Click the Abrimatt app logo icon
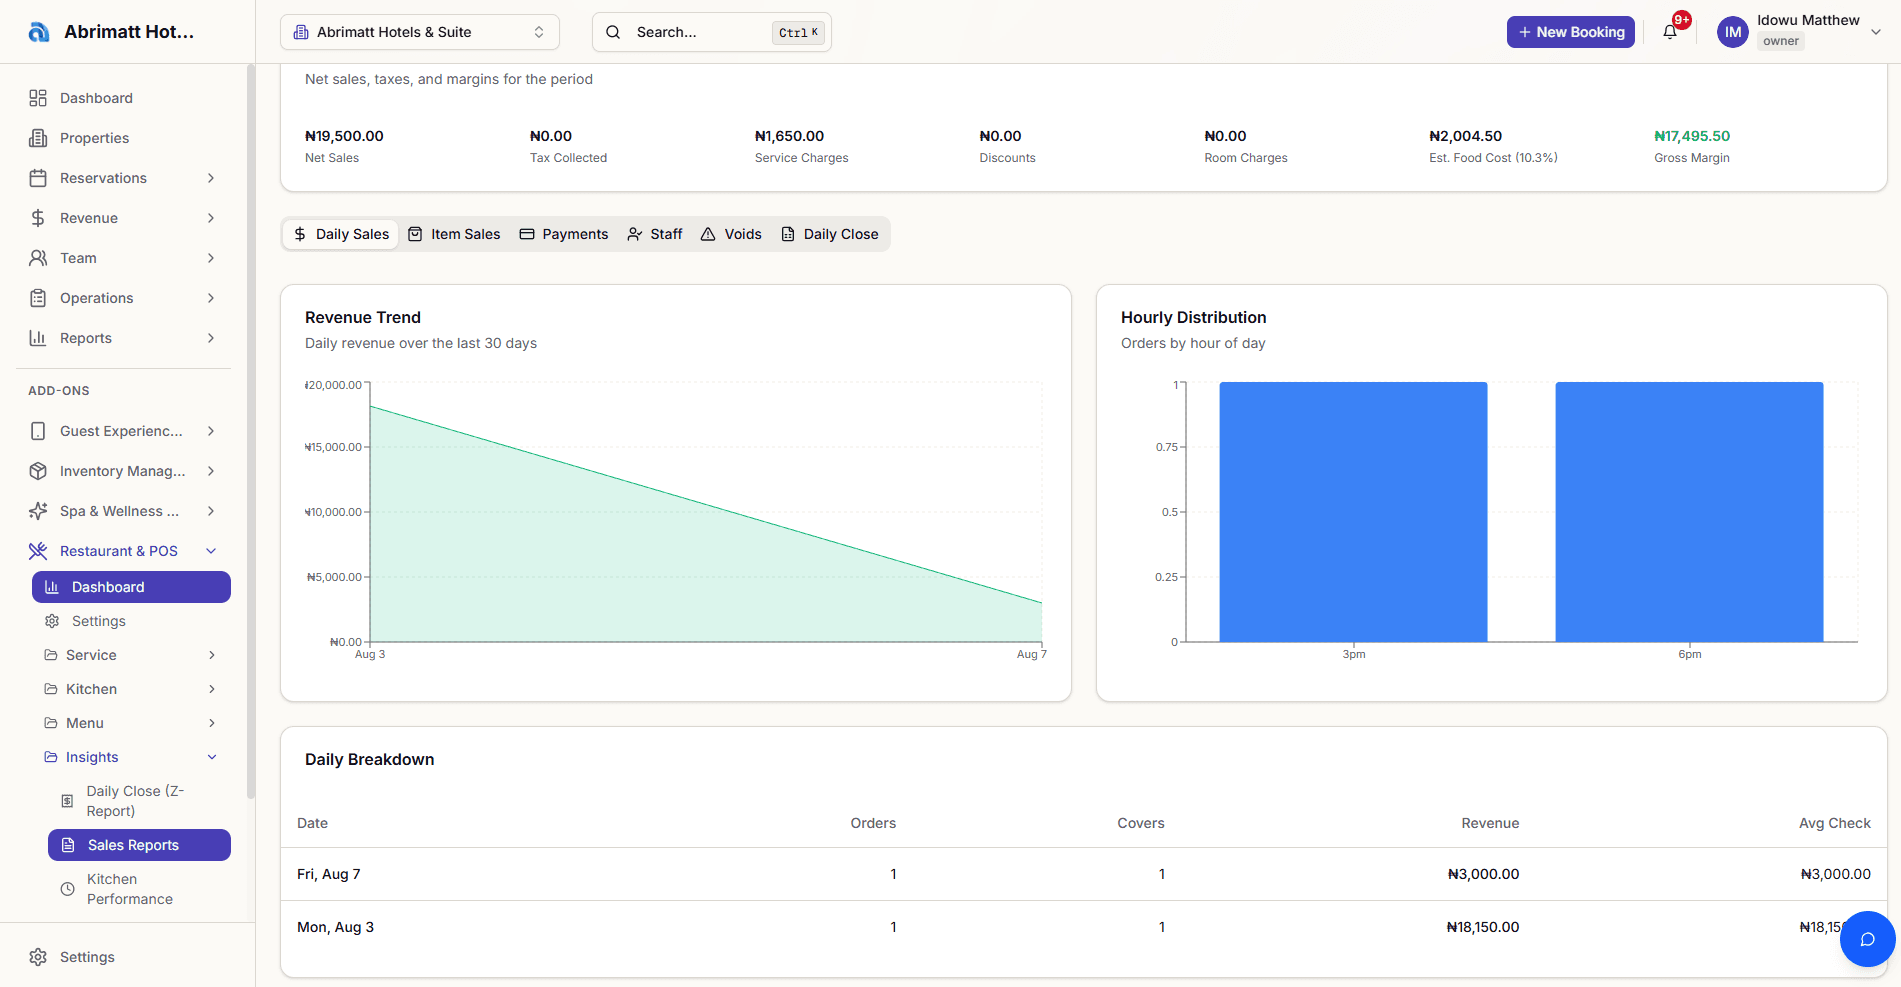 [38, 32]
